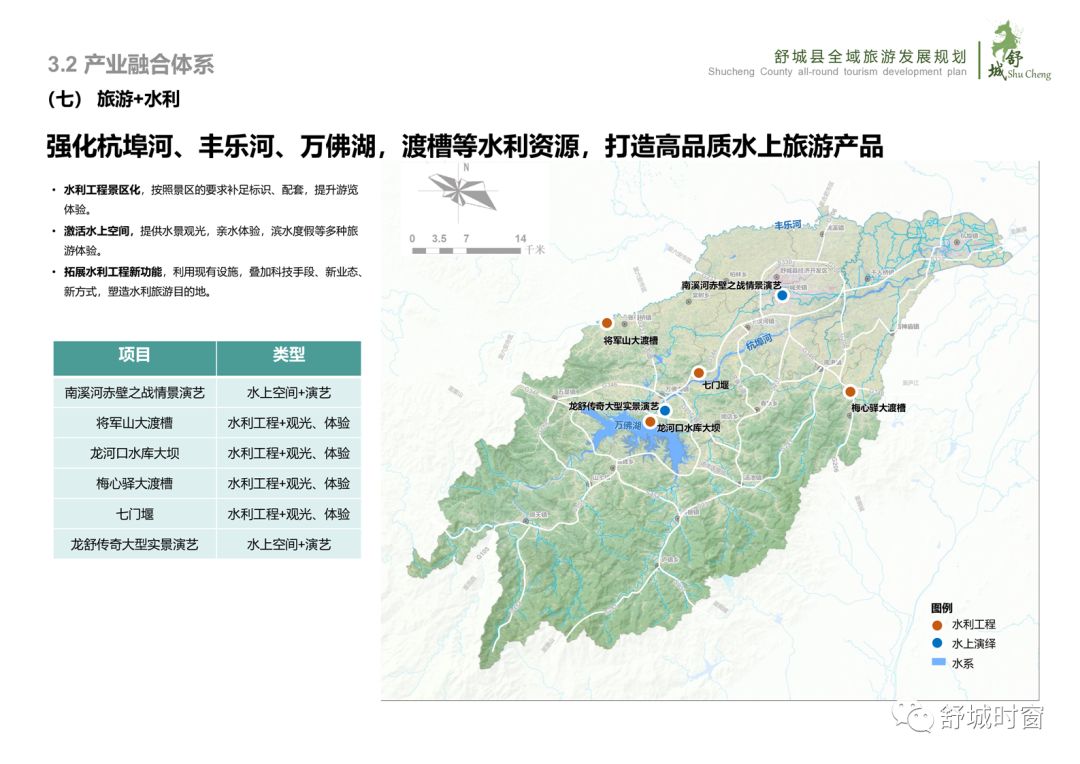This screenshot has width=1080, height=764.
Task: Click the orange marker at 龙河口水库大坝
Action: coord(649,422)
